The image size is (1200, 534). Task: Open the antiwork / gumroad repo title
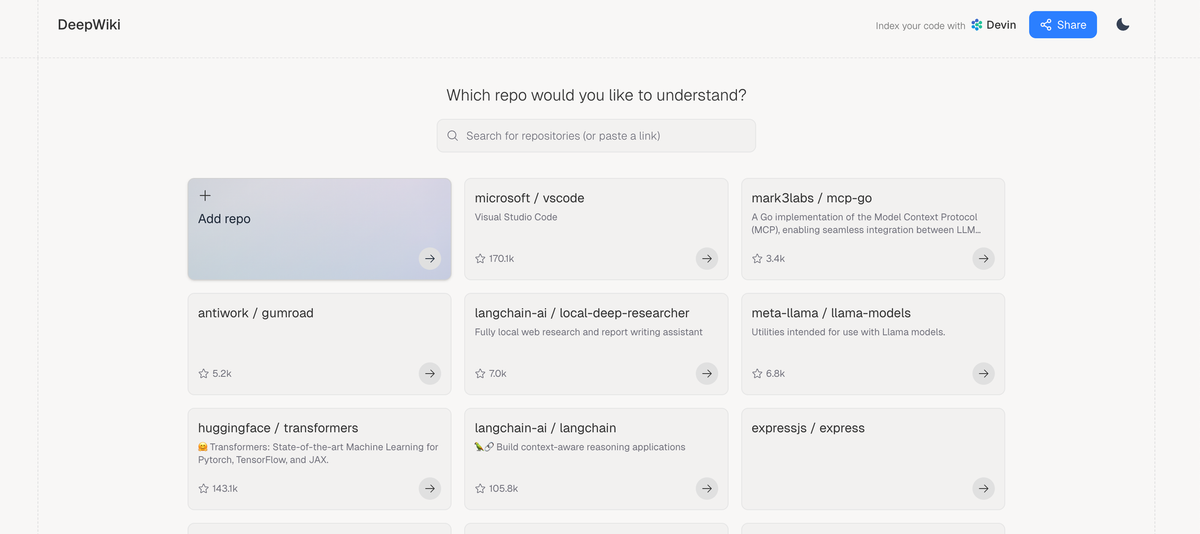[256, 313]
